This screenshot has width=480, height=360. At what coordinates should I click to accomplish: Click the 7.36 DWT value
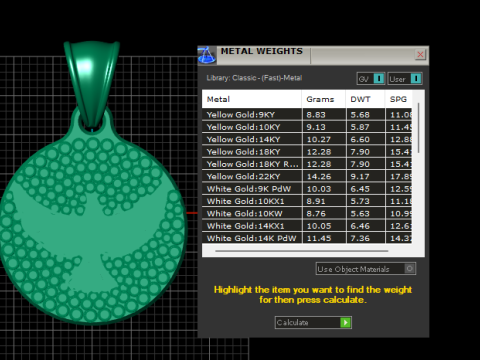click(360, 238)
